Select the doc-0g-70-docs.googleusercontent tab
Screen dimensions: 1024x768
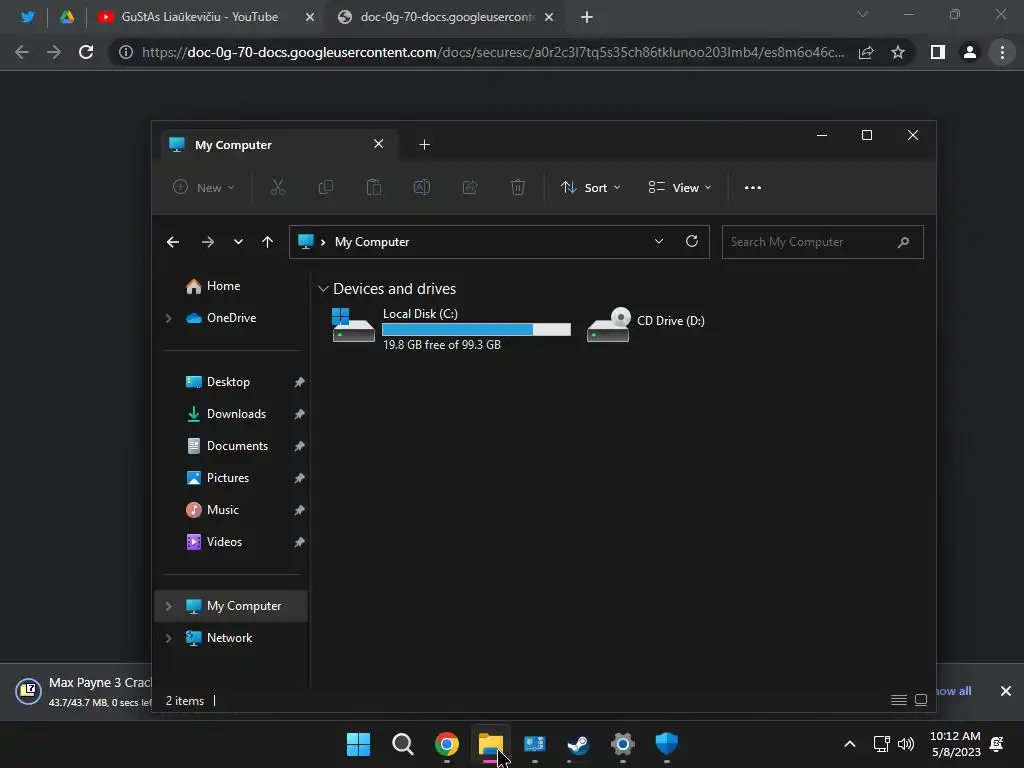point(446,17)
